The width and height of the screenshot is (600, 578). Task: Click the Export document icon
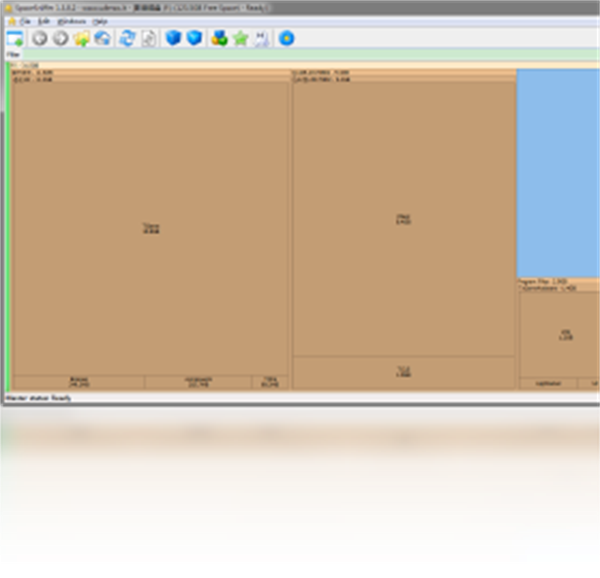[x=148, y=38]
